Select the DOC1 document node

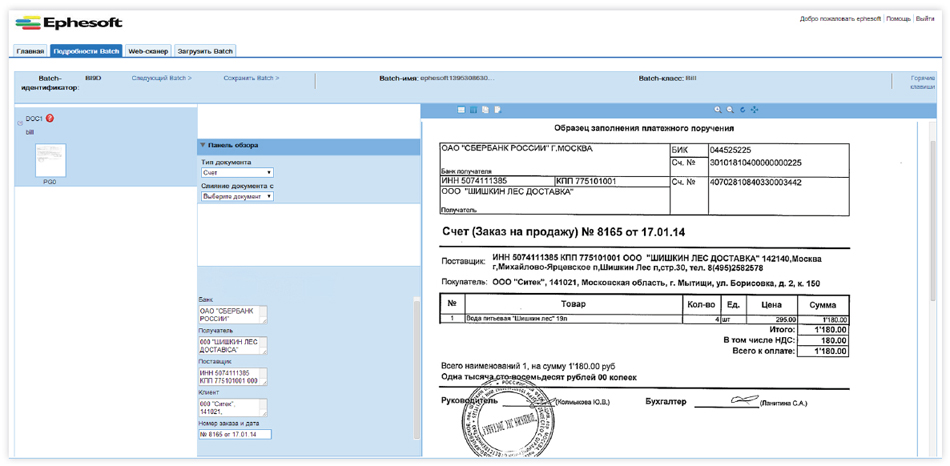34,119
